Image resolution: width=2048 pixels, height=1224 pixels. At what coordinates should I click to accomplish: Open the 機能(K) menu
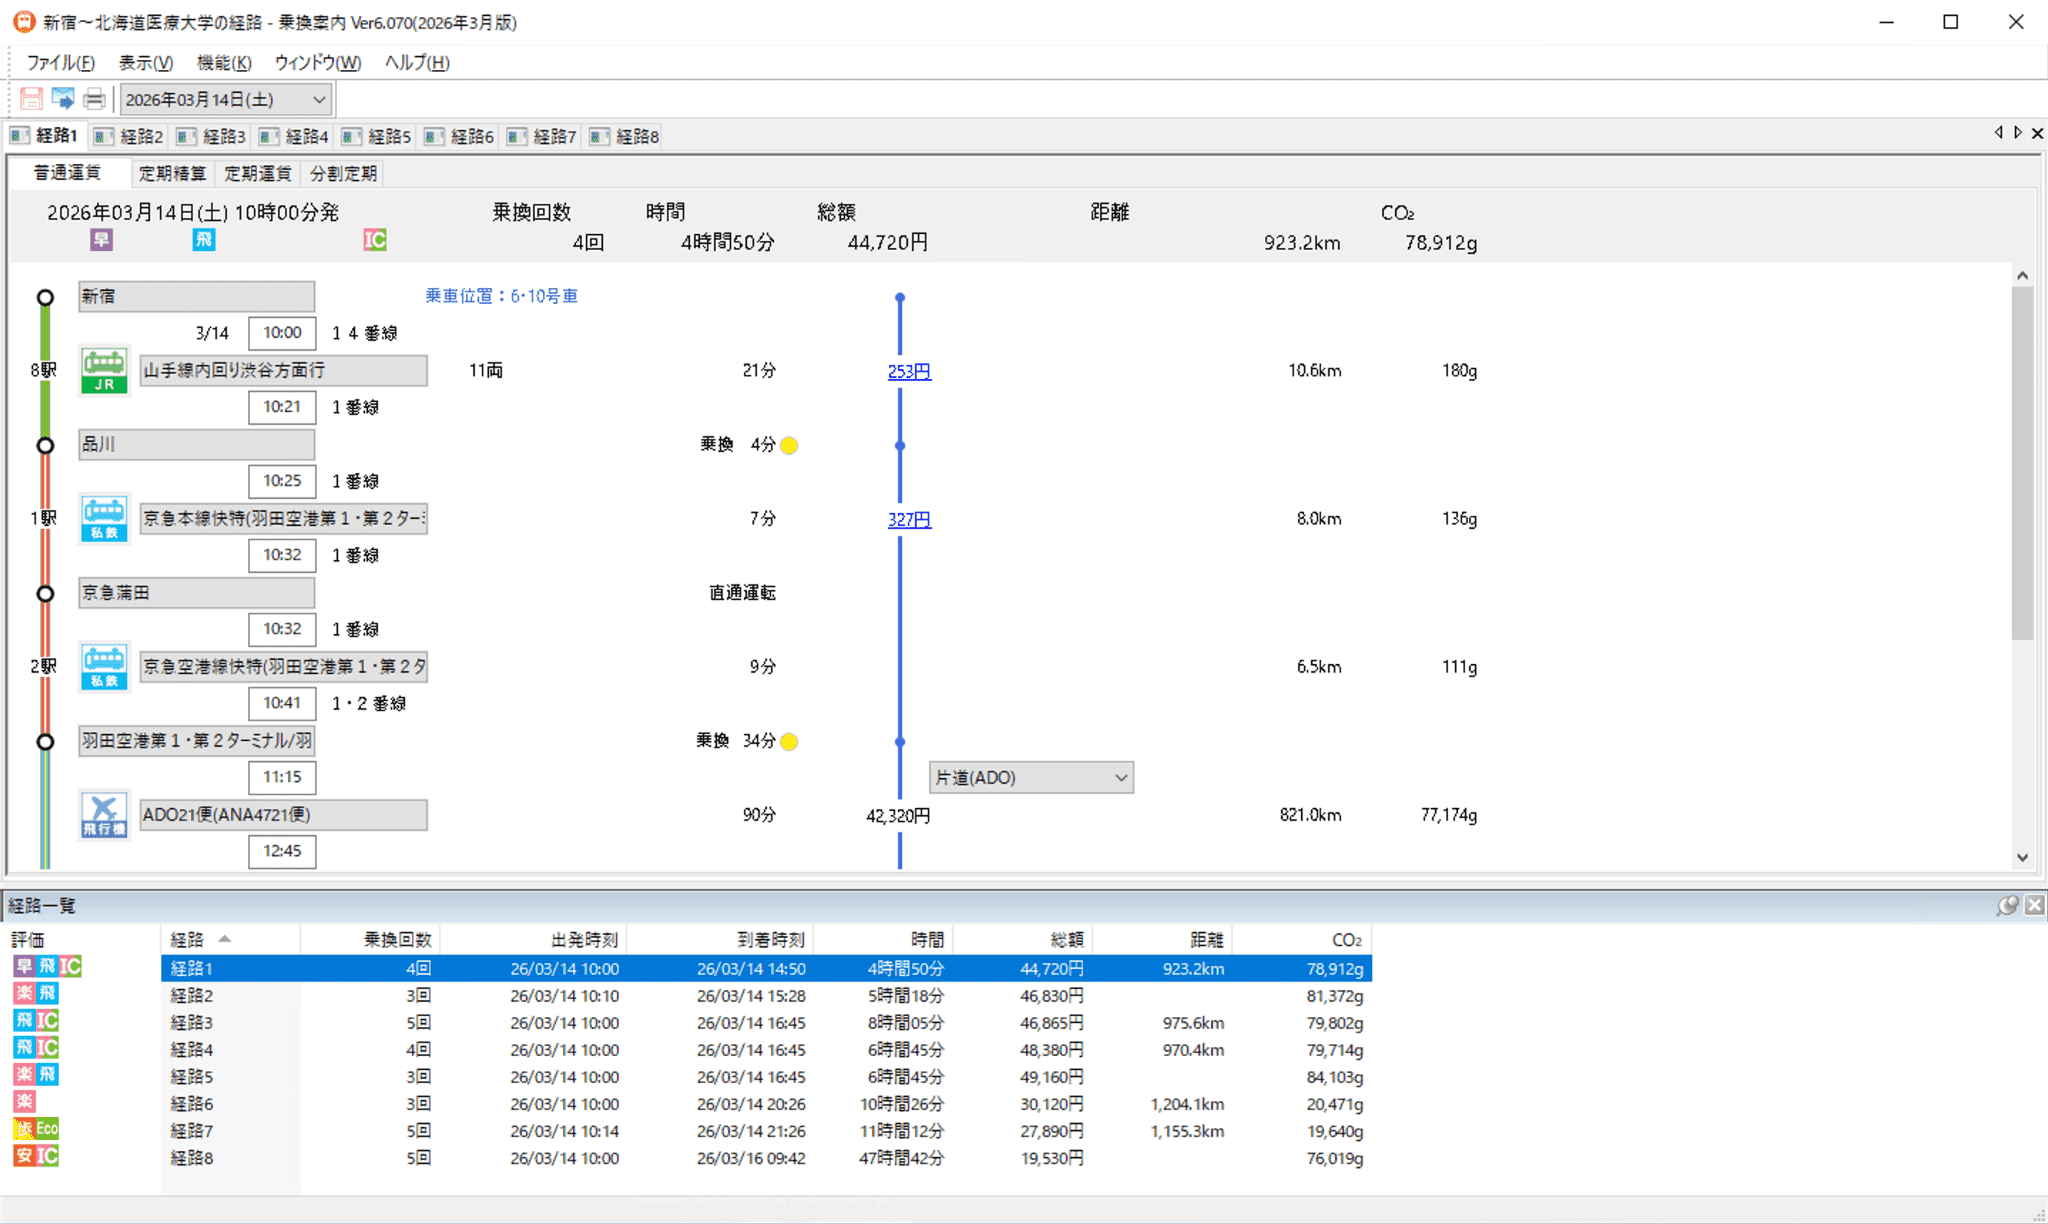[x=224, y=63]
